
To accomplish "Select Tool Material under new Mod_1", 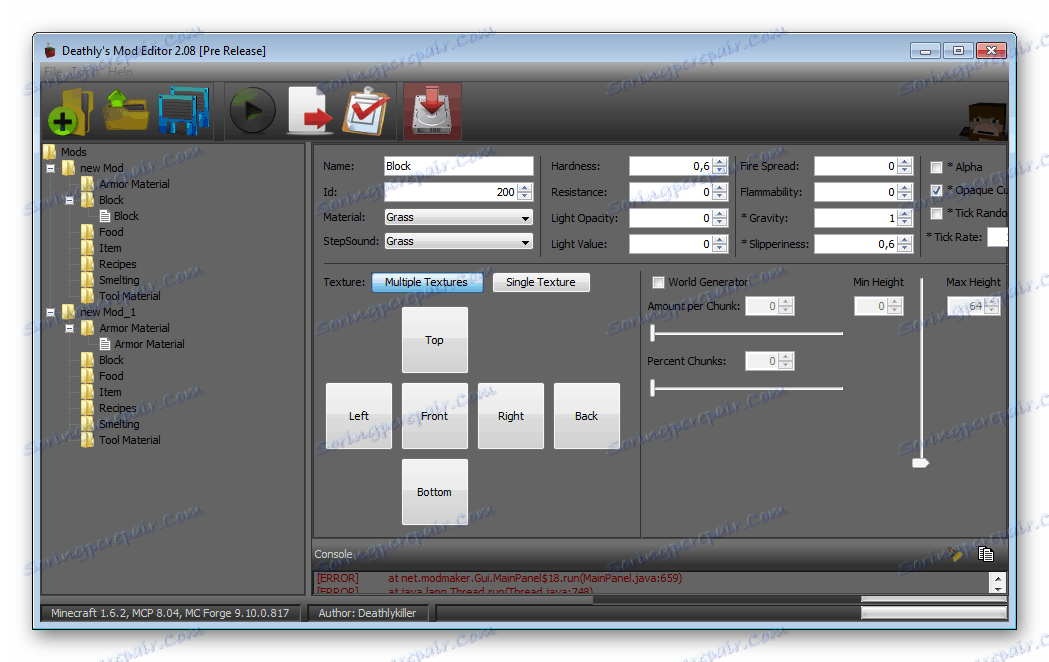I will click(x=130, y=440).
